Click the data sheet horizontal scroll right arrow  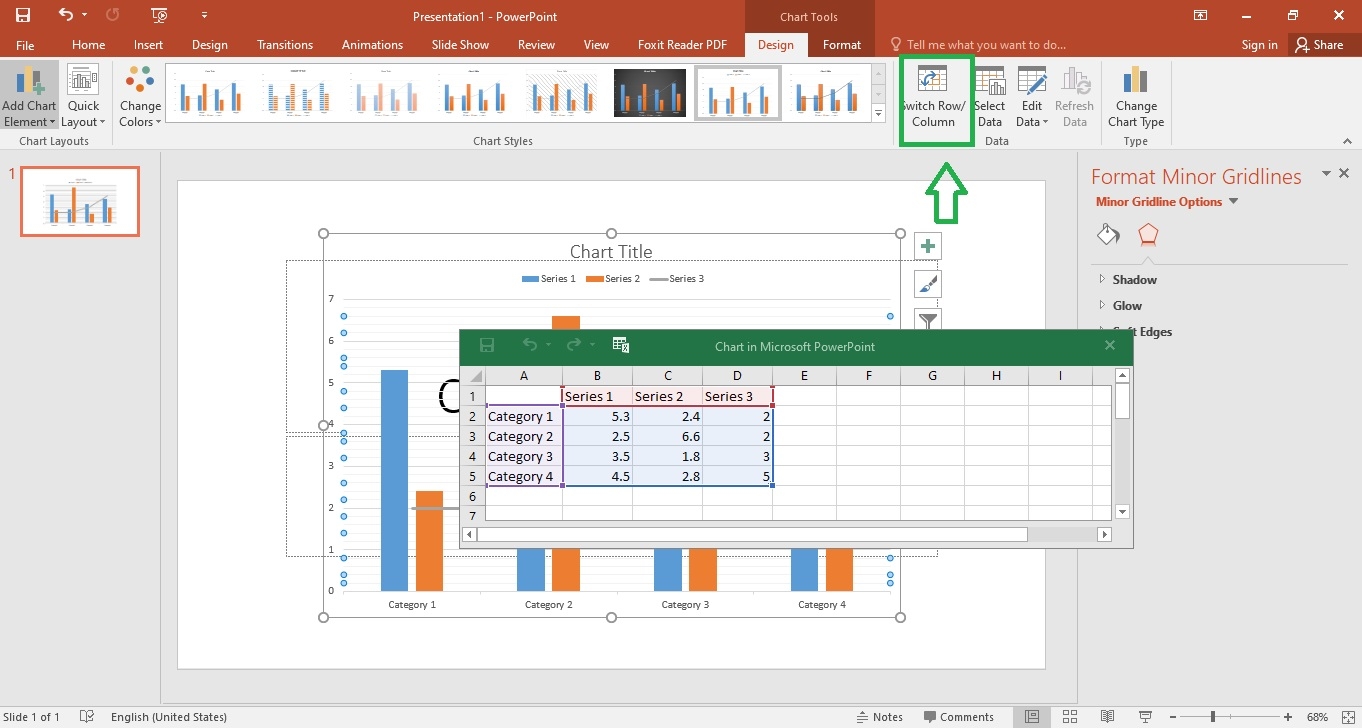(1105, 535)
